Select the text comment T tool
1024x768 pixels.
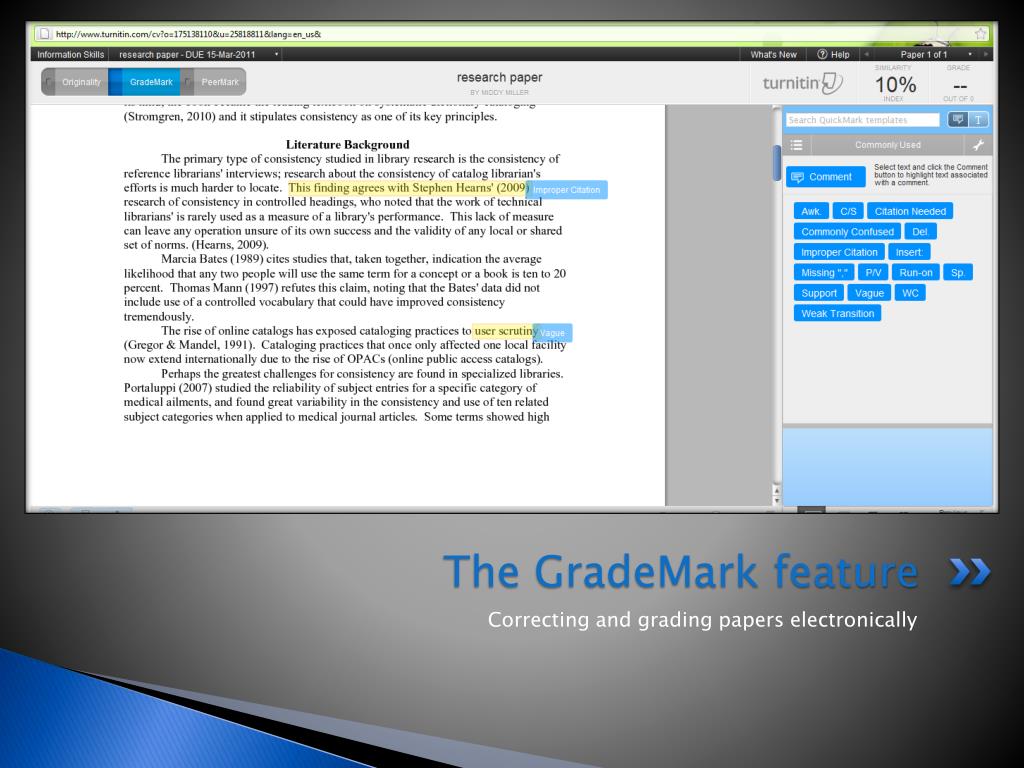click(x=978, y=120)
